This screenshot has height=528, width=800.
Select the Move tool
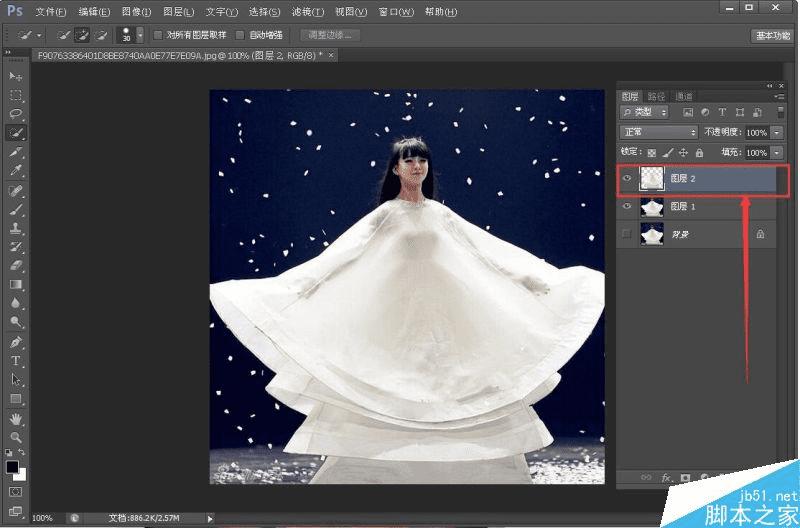click(16, 77)
